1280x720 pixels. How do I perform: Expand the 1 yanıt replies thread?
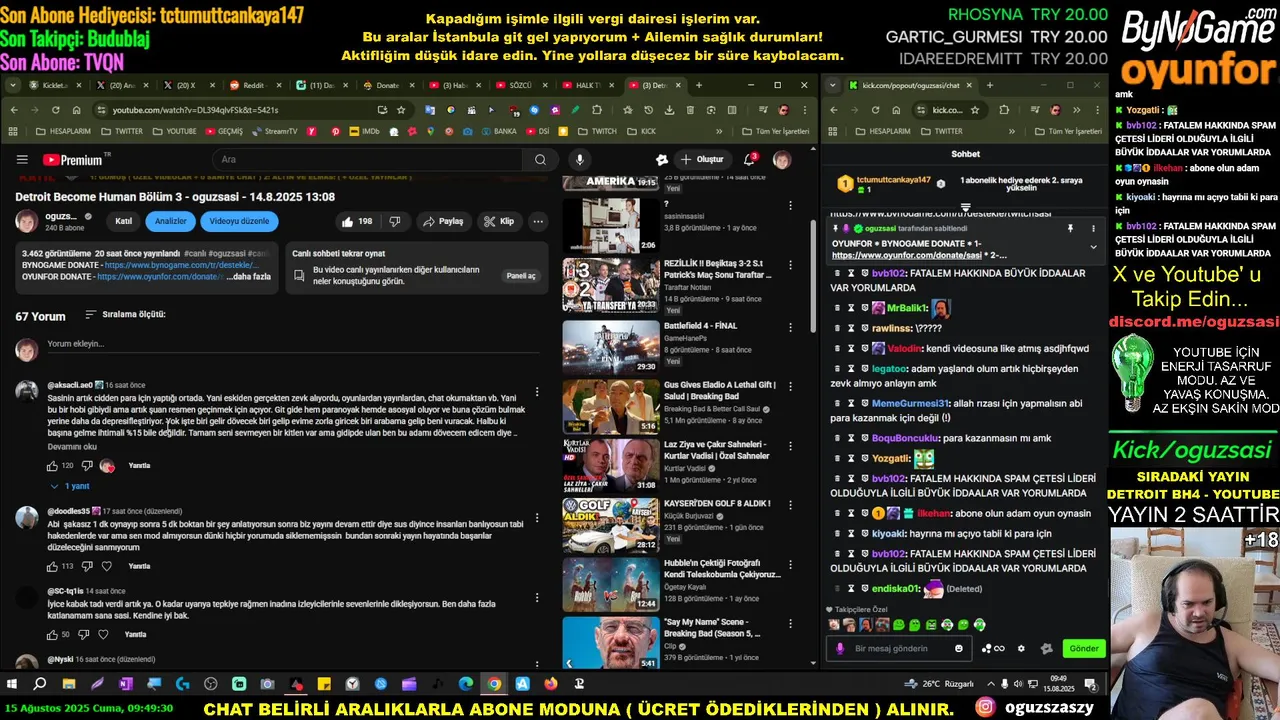(70, 486)
